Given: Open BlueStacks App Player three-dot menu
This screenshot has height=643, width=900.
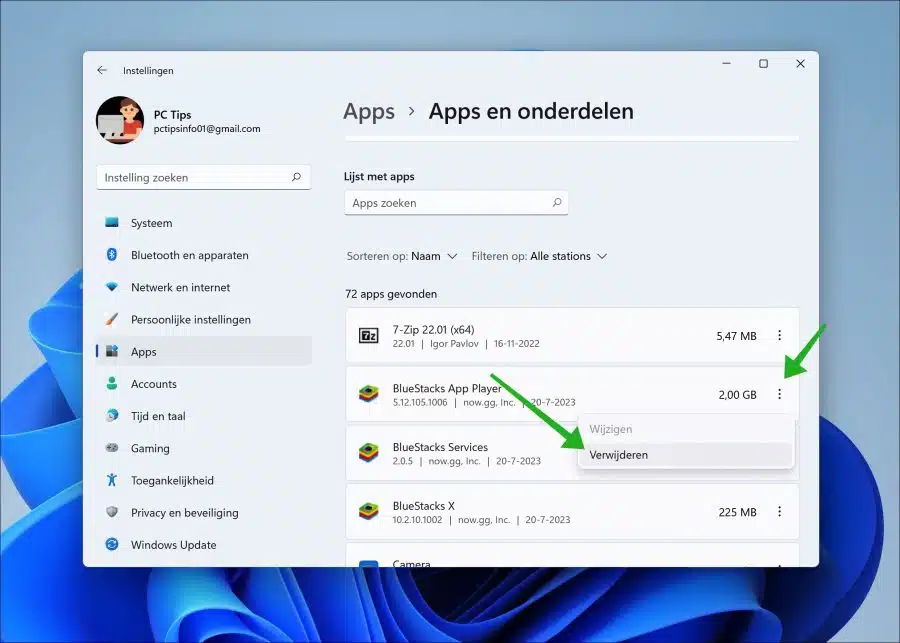Looking at the screenshot, I should (779, 394).
